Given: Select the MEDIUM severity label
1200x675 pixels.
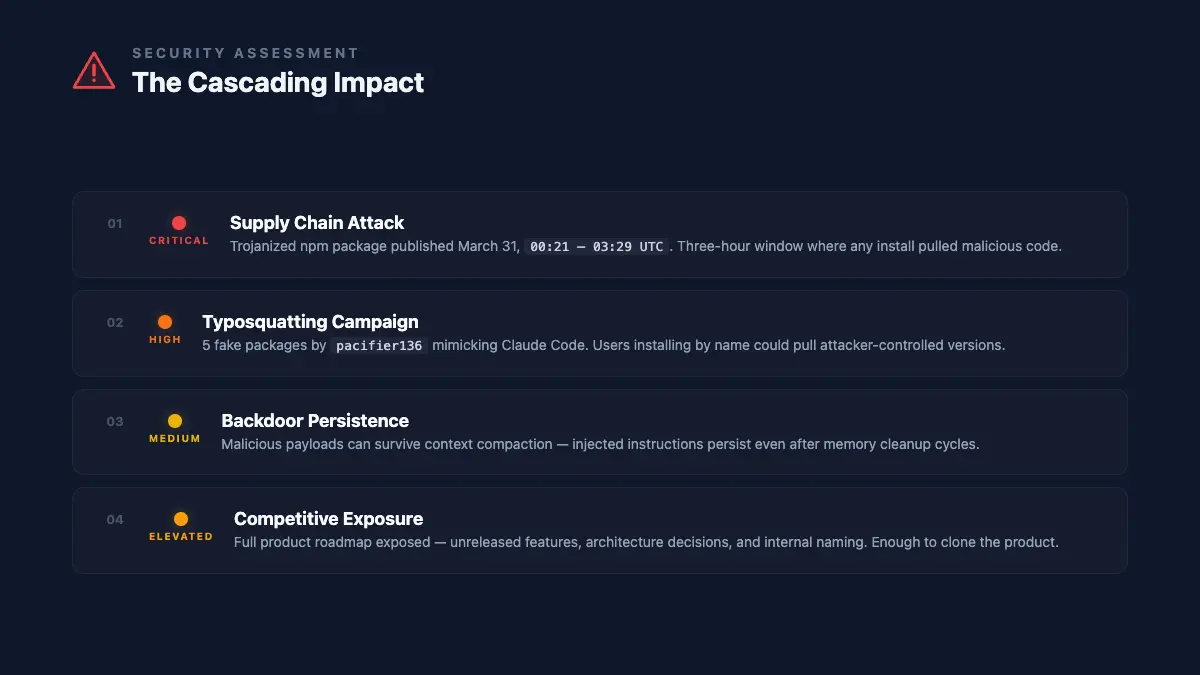Looking at the screenshot, I should (x=175, y=439).
